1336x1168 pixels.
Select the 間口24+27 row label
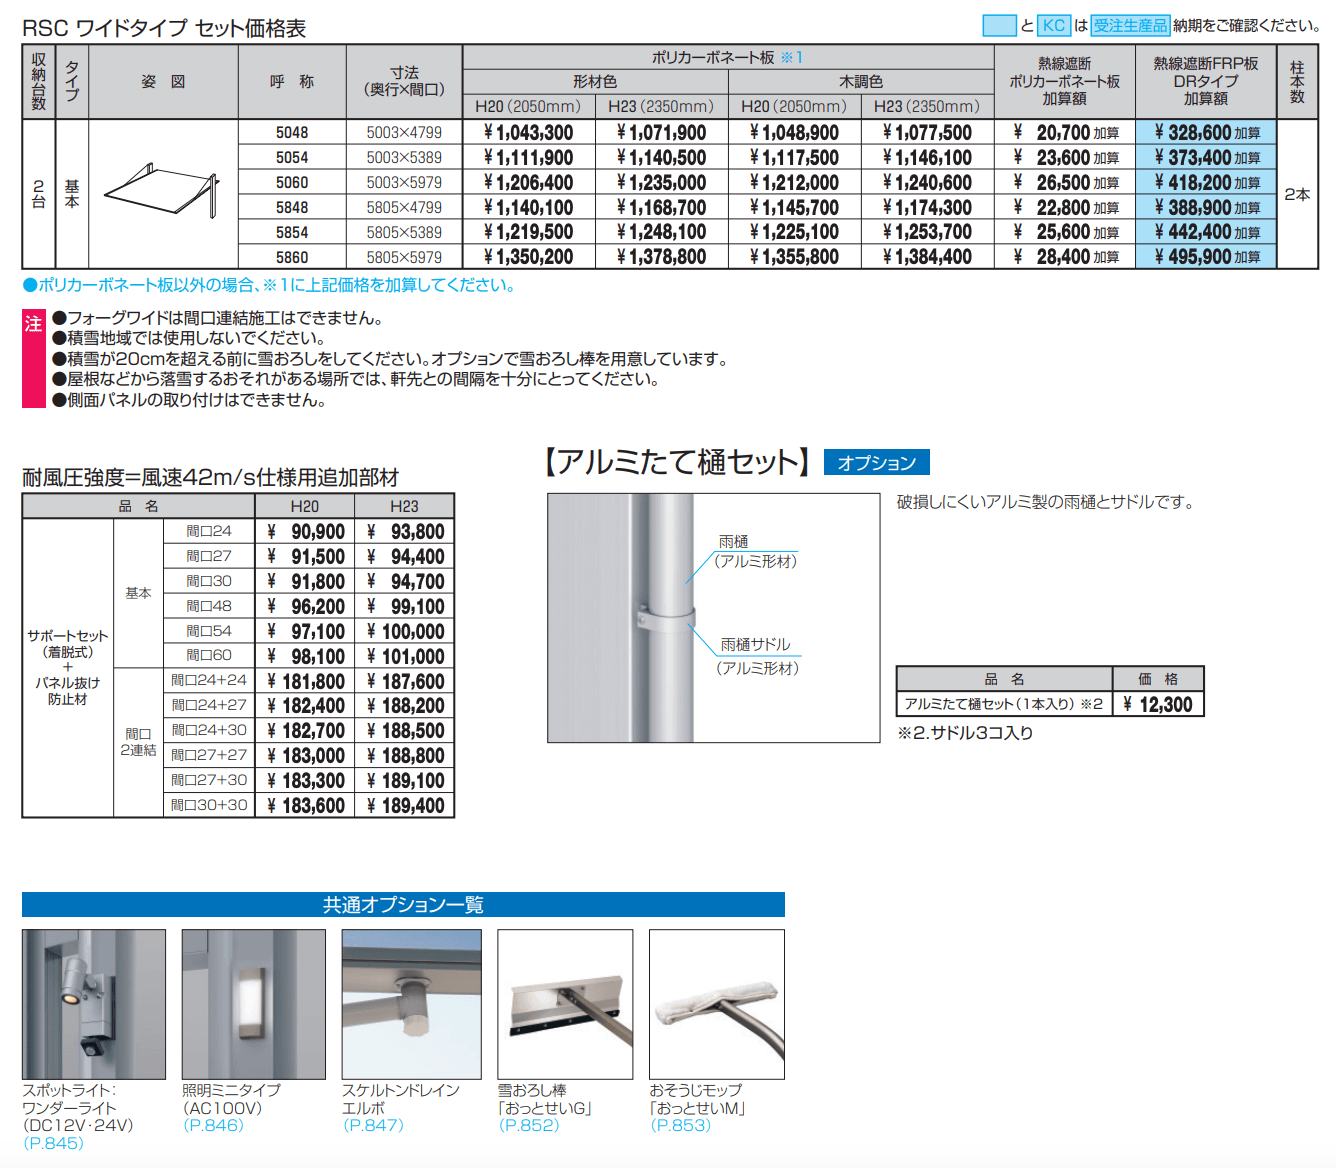pos(206,705)
